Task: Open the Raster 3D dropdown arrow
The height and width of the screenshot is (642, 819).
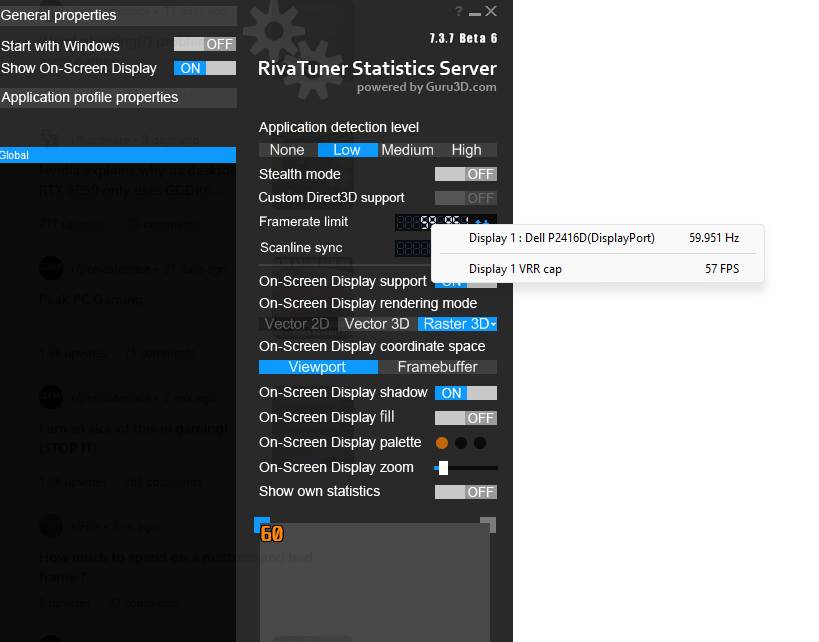Action: click(493, 324)
